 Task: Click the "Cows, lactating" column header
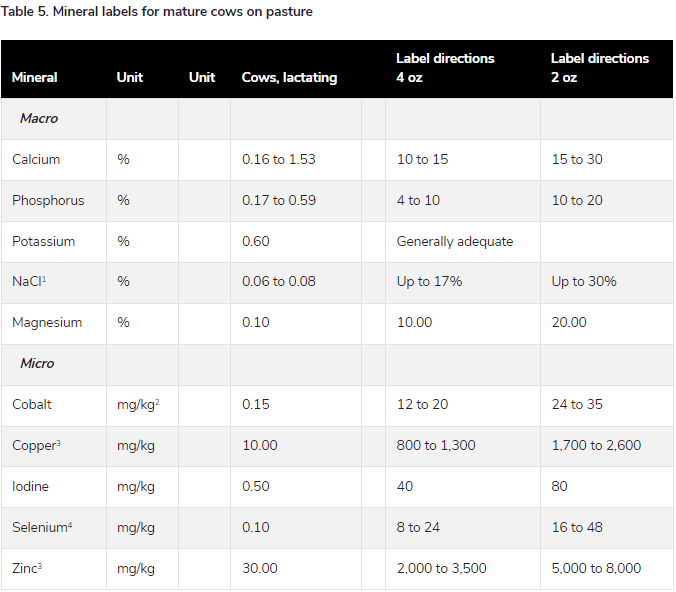coord(289,77)
